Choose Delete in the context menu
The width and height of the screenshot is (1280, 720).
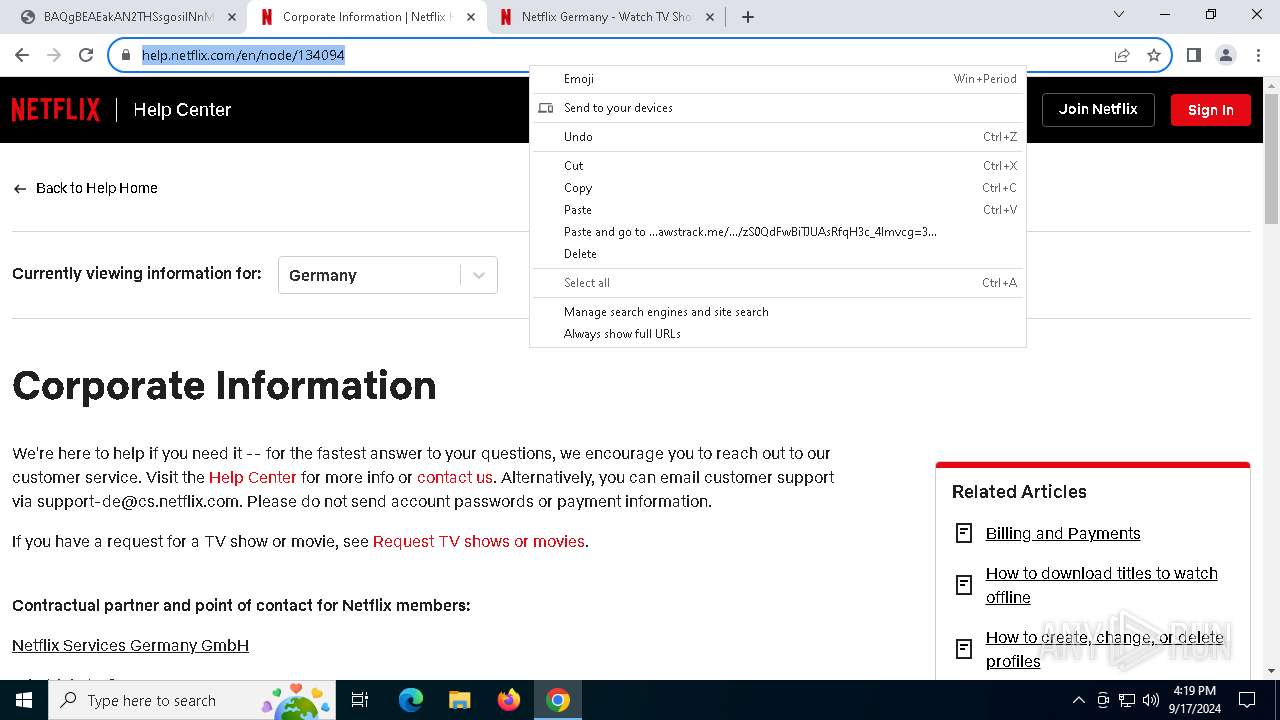[x=777, y=254]
